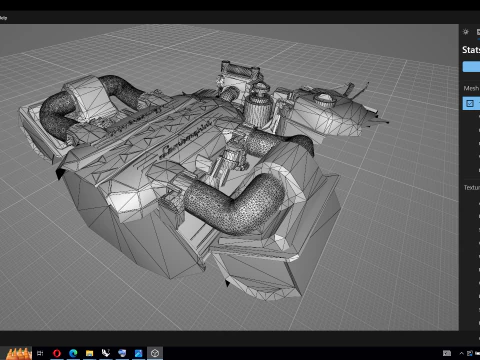The image size is (480, 360).
Task: Toggle the checked Mesh data checkbox
Action: coord(470,103)
